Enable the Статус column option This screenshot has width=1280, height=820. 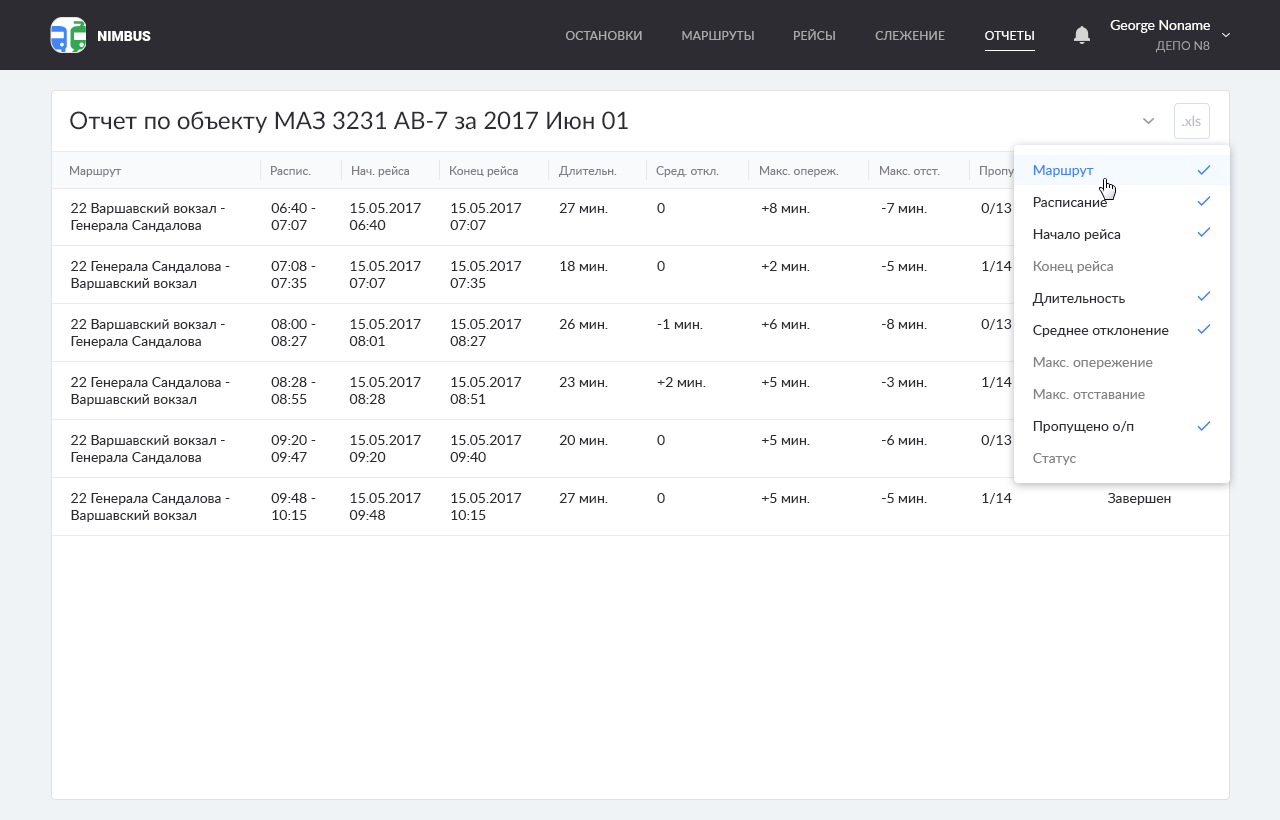pos(1121,458)
